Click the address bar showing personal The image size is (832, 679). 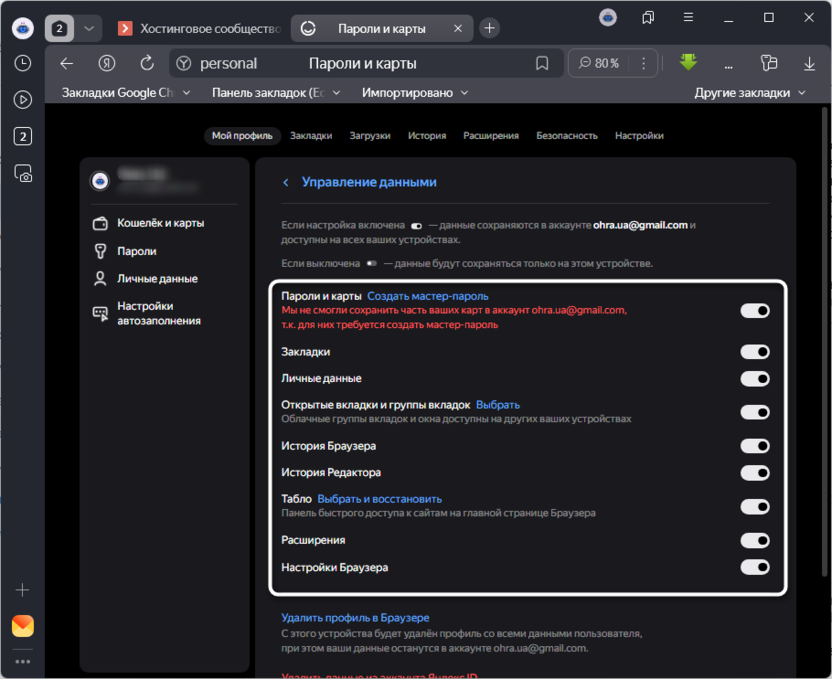(366, 64)
